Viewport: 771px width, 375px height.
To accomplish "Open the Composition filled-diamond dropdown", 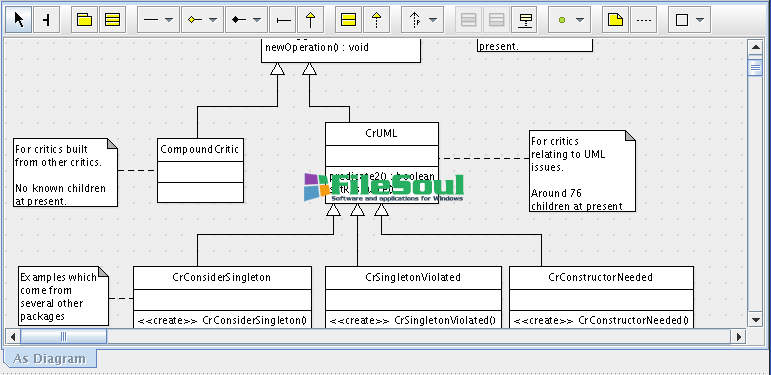I will 257,20.
